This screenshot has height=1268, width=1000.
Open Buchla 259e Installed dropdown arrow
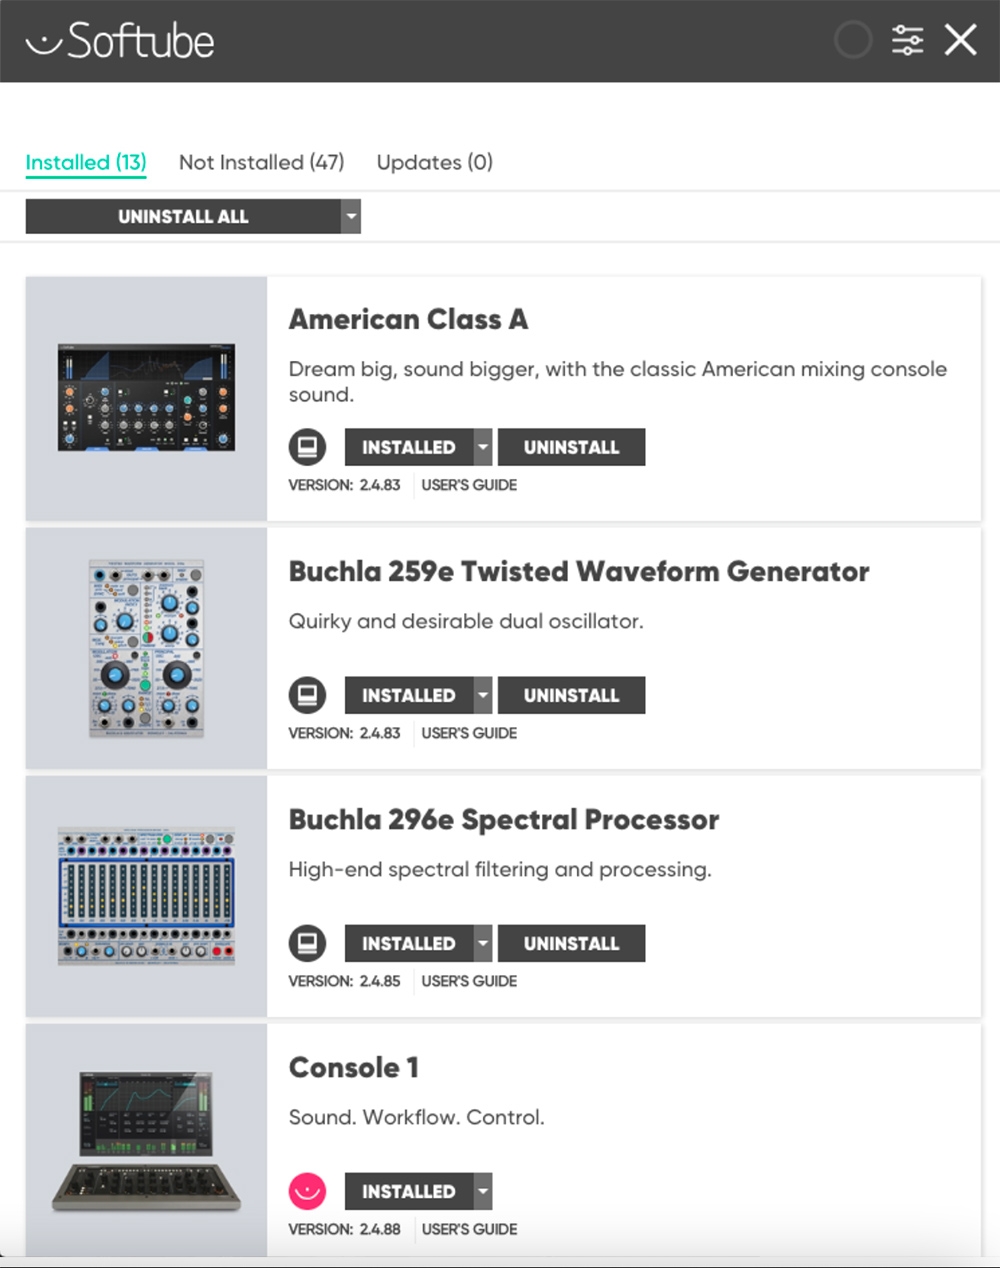tap(483, 695)
